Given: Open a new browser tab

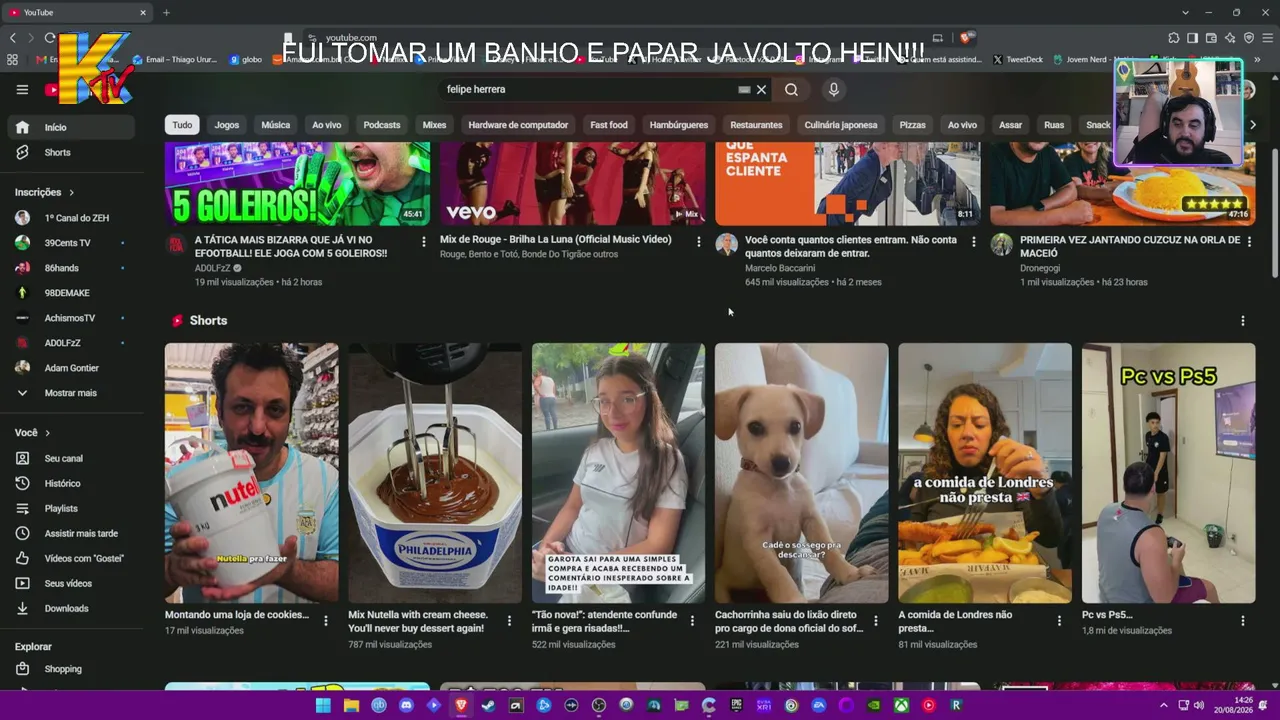Looking at the screenshot, I should click(x=166, y=12).
